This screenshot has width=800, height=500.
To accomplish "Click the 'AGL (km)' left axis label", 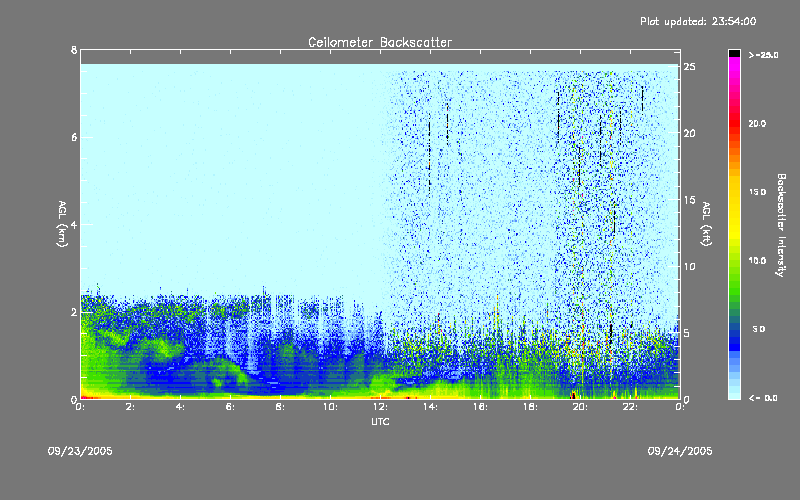I will 62,224.
